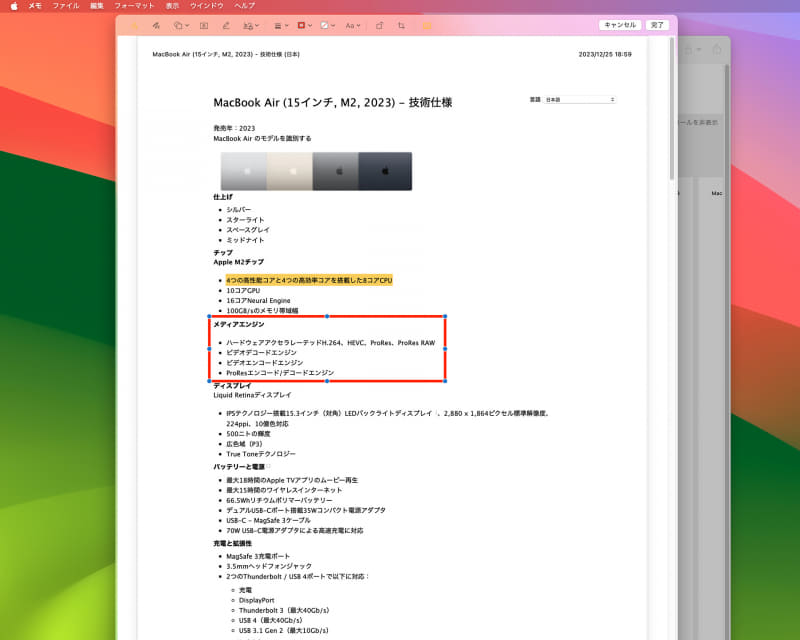Click the Crop tool in the toolbar

[x=401, y=27]
